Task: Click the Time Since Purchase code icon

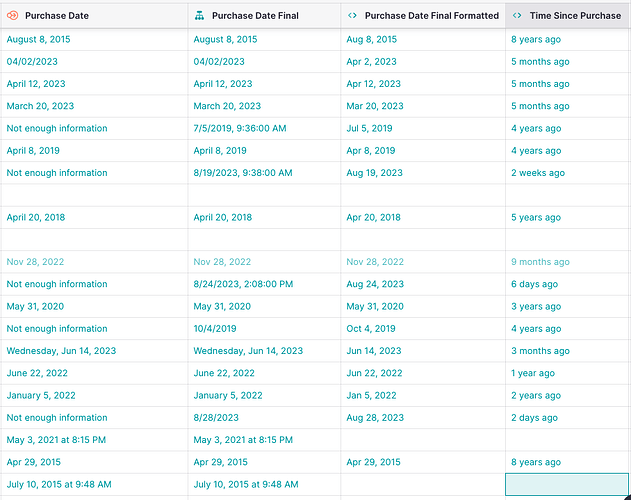Action: [x=517, y=16]
